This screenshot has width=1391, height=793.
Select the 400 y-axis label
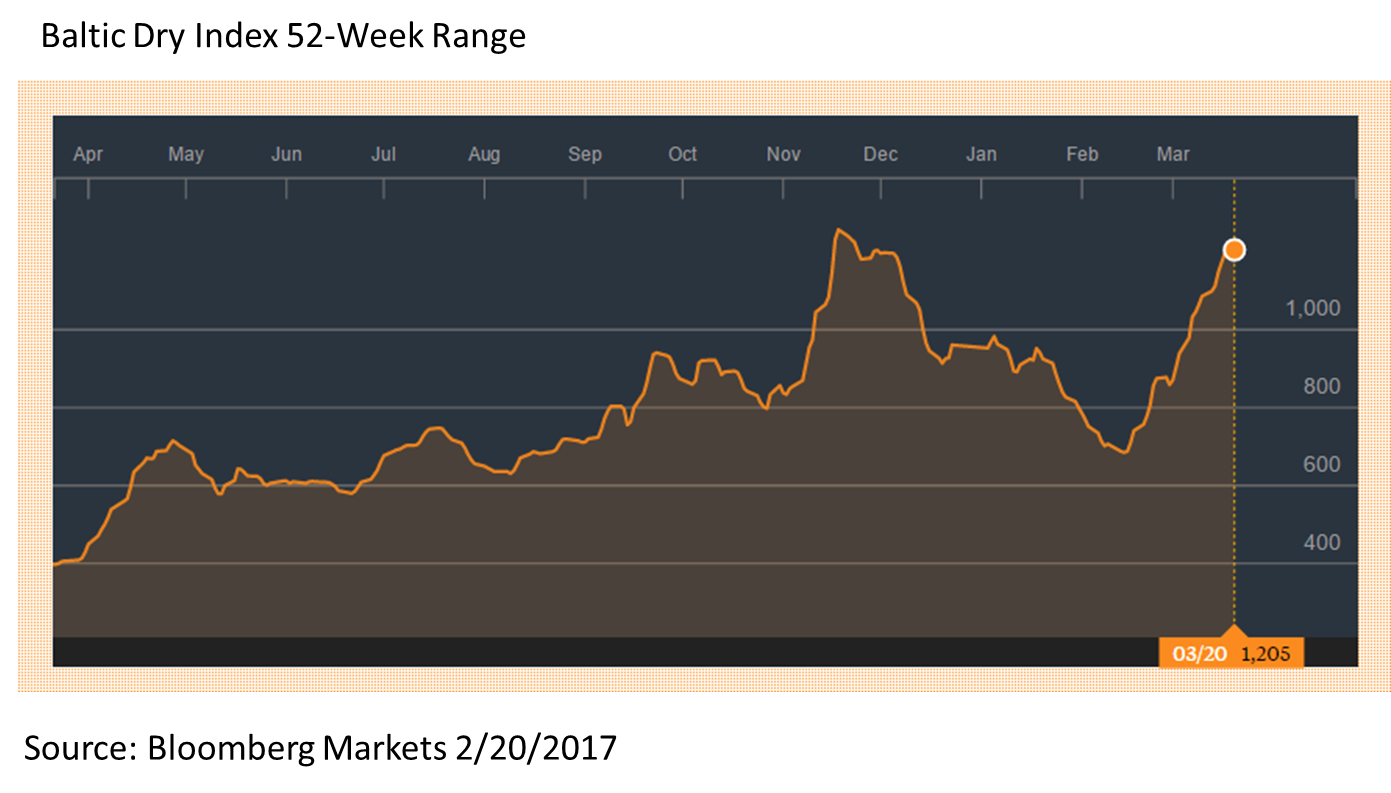(1319, 543)
